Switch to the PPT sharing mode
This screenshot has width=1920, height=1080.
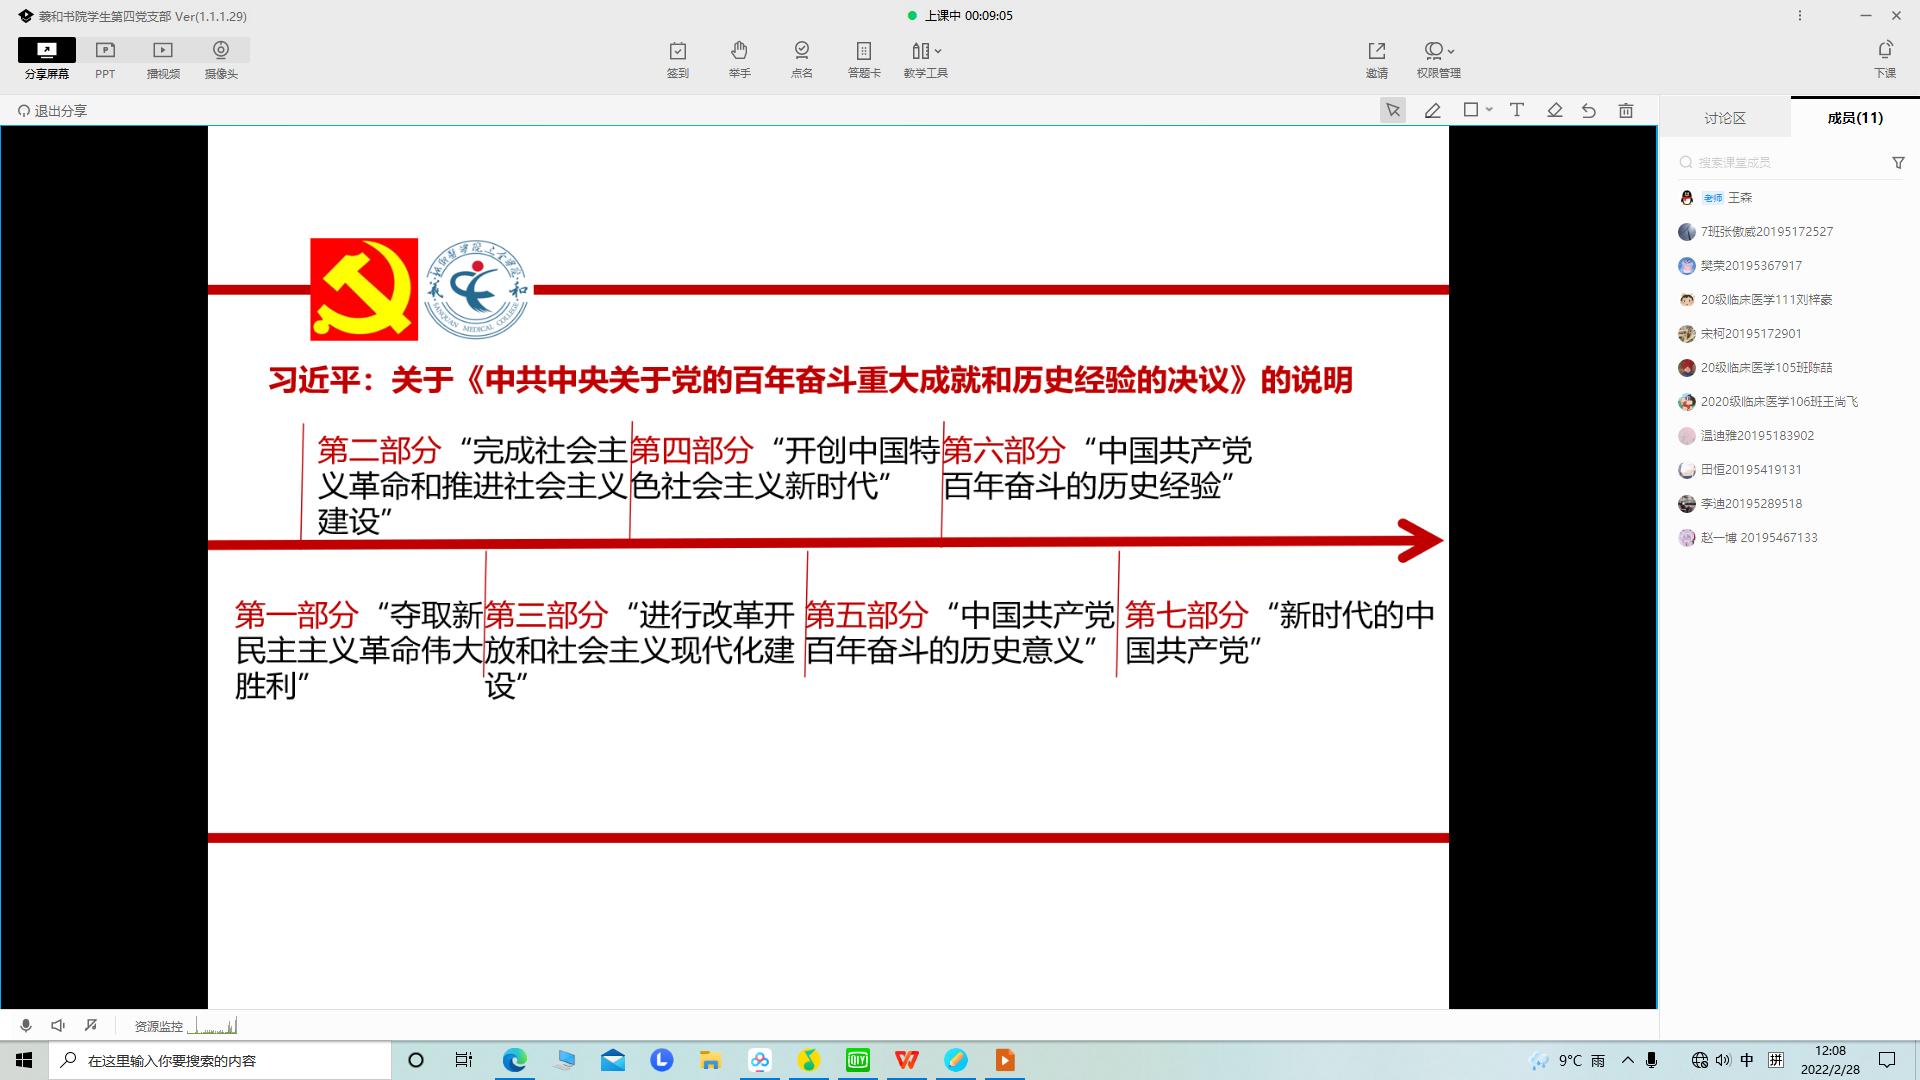pos(105,59)
